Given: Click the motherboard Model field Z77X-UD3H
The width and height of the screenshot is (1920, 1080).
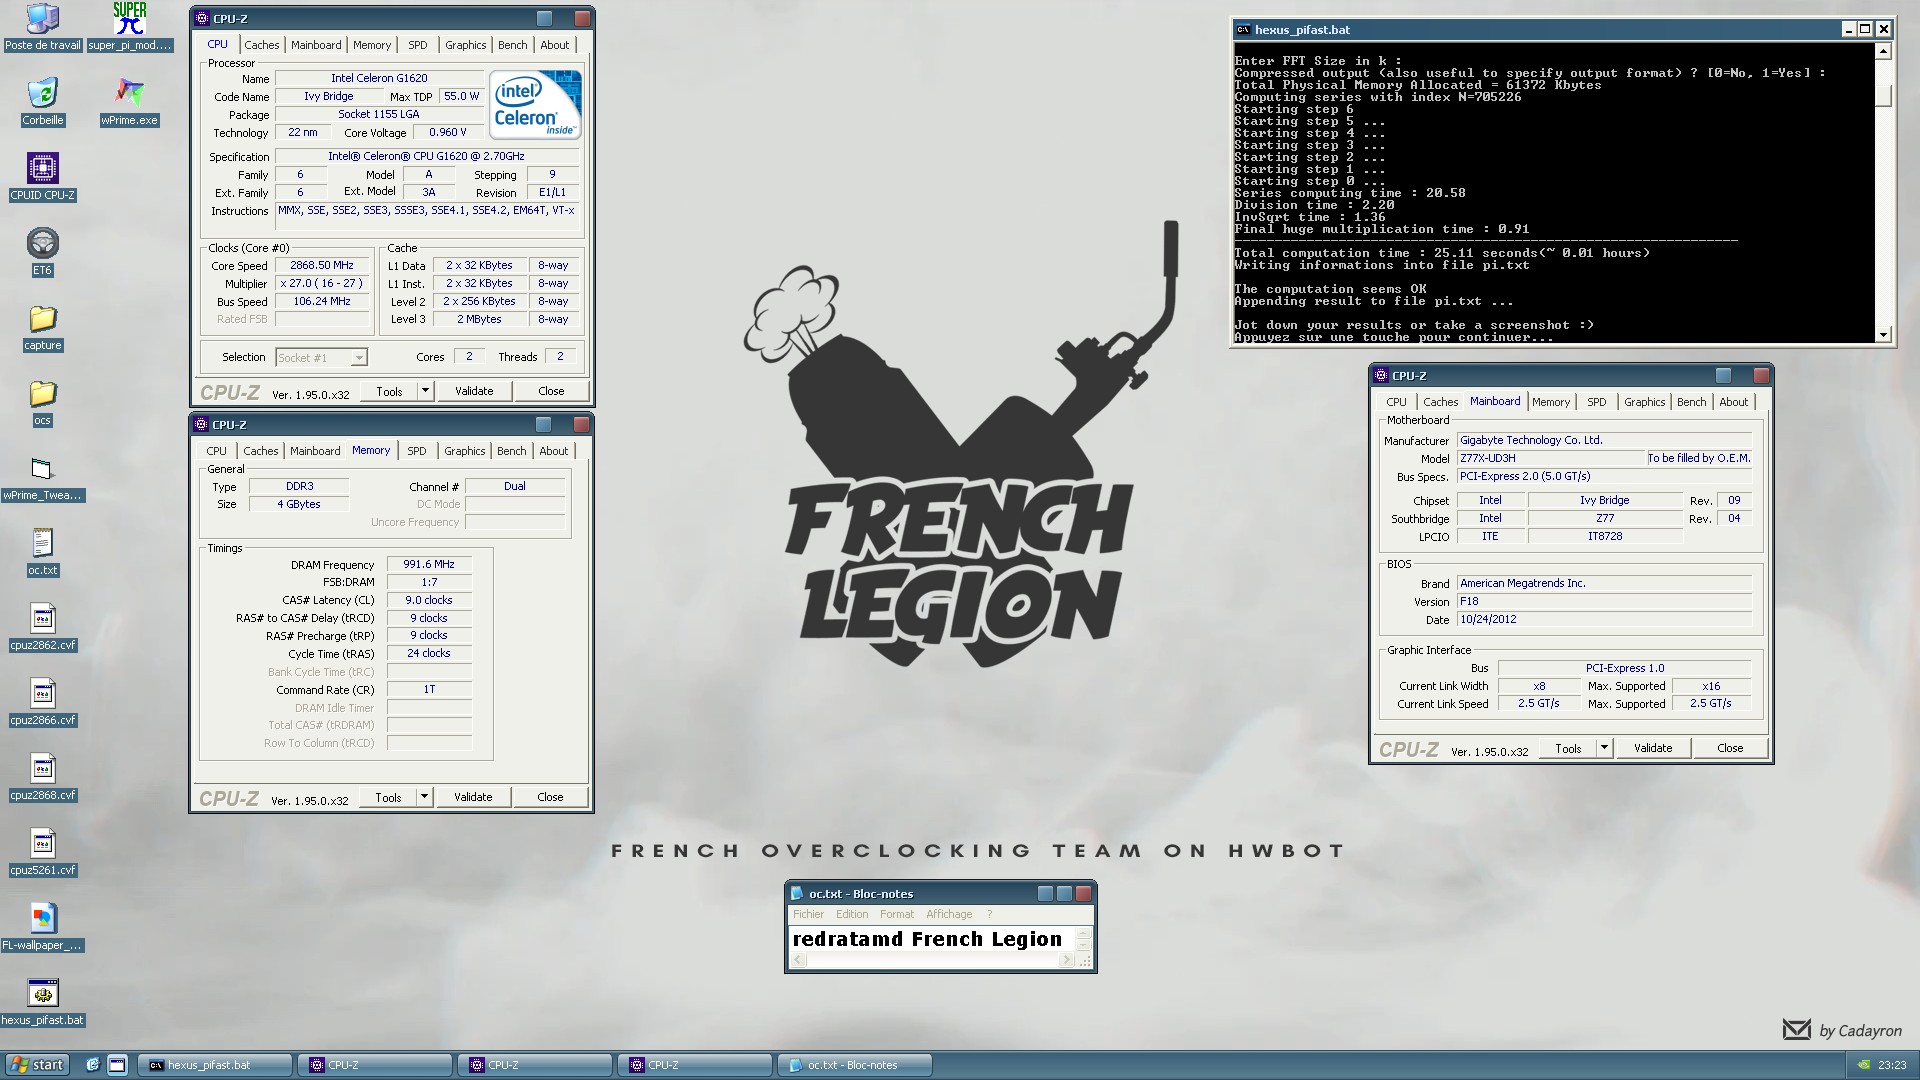Looking at the screenshot, I should (1550, 458).
